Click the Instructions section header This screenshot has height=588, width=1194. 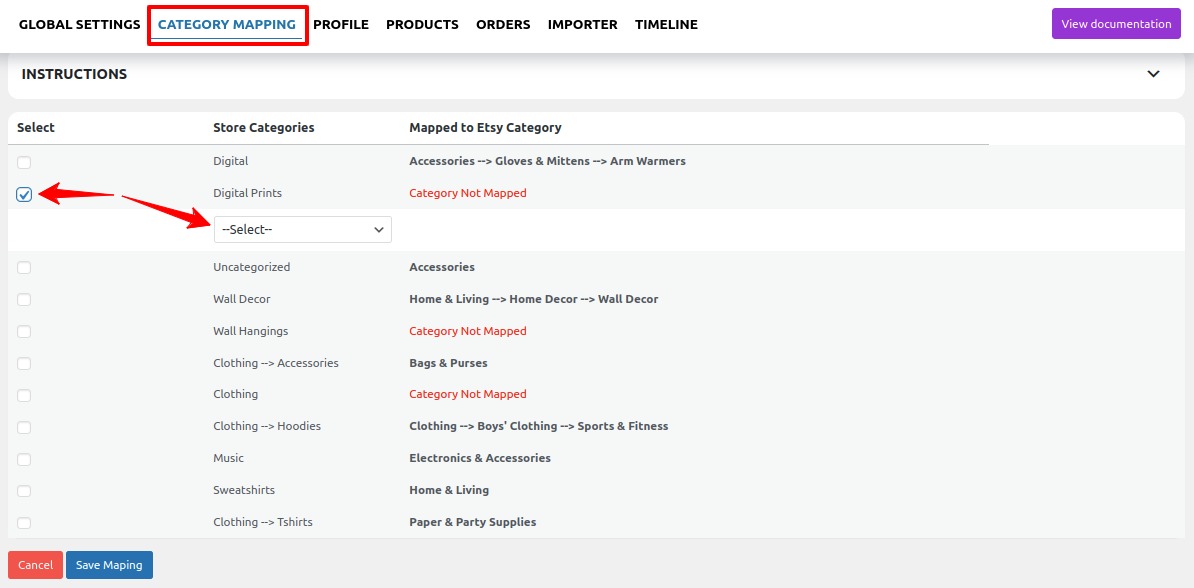(74, 75)
